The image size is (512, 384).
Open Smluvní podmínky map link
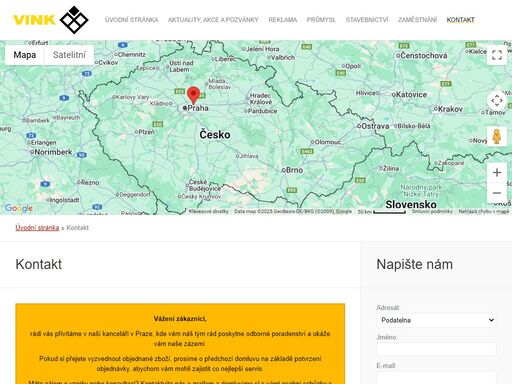432,211
